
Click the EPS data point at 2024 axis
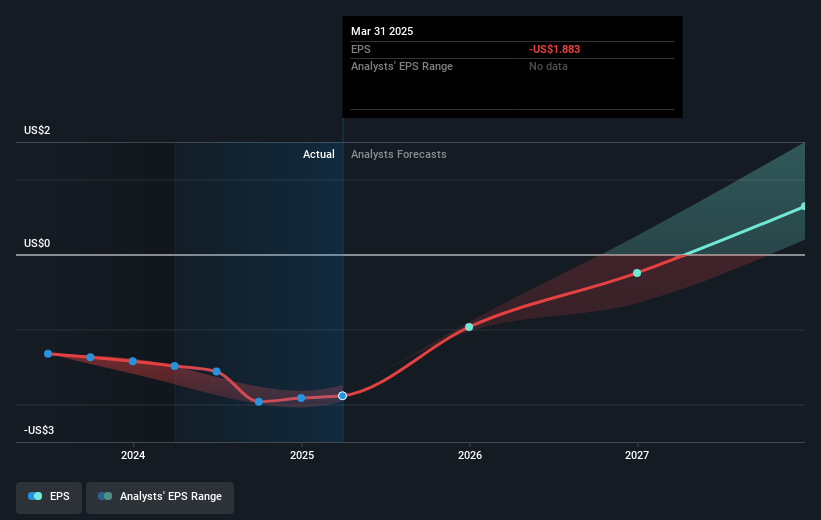pos(132,361)
